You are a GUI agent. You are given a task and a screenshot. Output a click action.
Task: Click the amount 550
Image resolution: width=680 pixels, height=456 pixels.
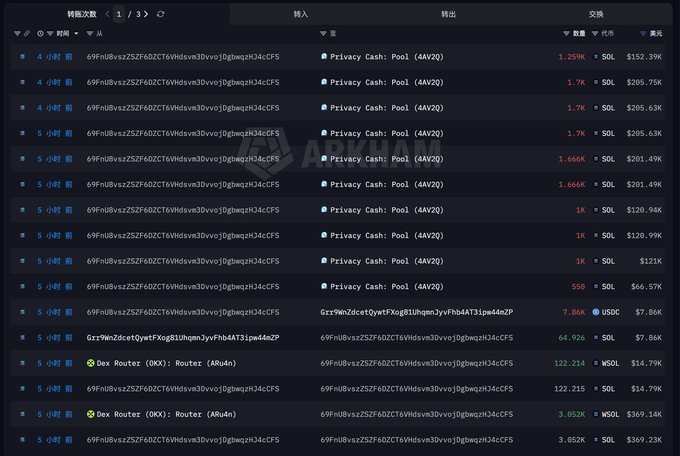click(x=578, y=286)
